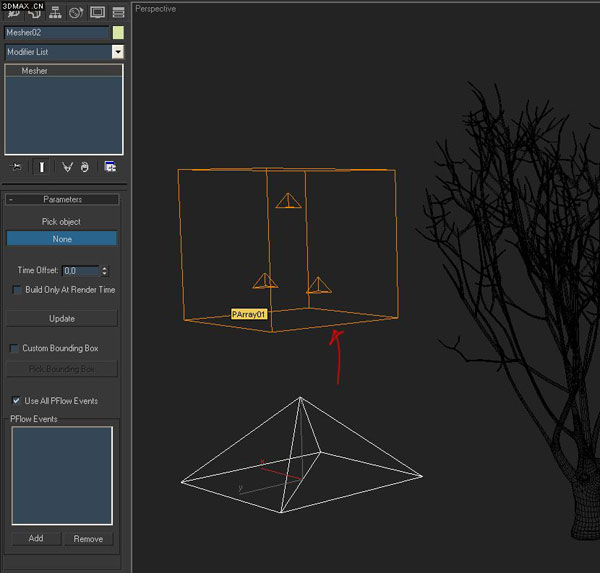Check the Custom Bounding Box option
This screenshot has height=573, width=600.
click(x=15, y=348)
